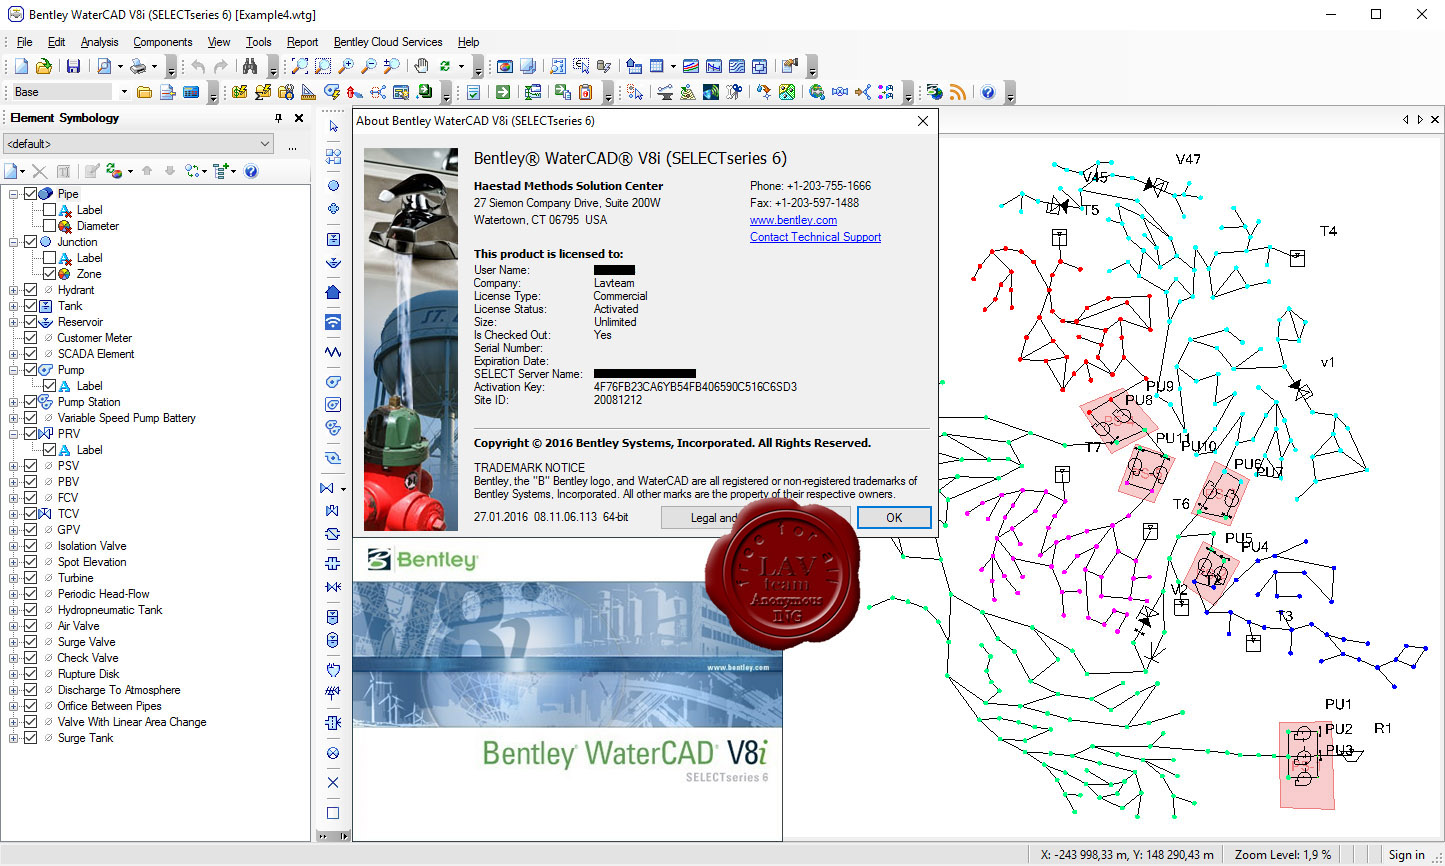This screenshot has width=1445, height=866.
Task: Select the Hydropneumatic Tank tree item
Action: click(x=110, y=610)
